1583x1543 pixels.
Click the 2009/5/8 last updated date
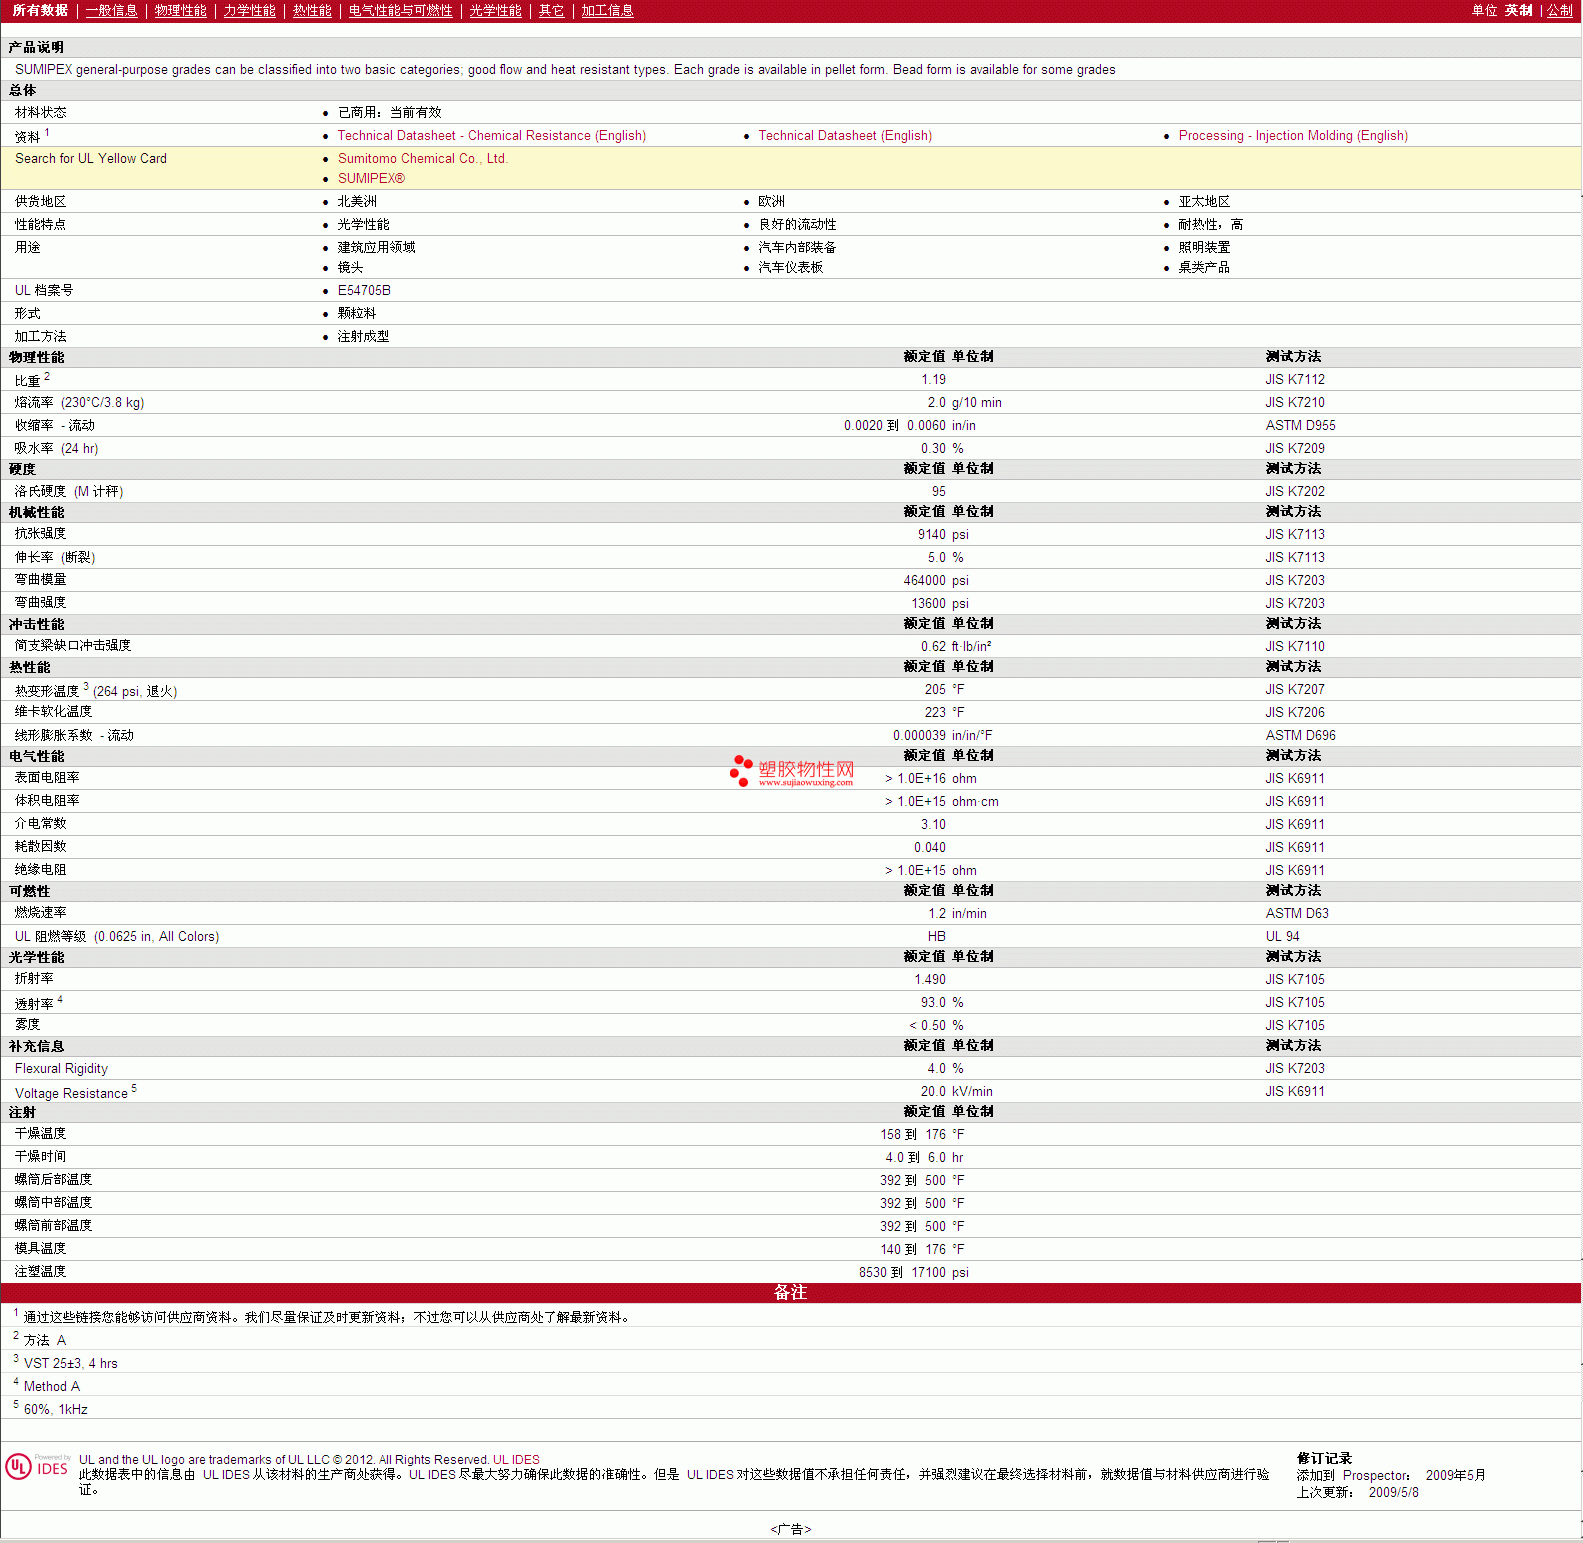point(1393,1493)
